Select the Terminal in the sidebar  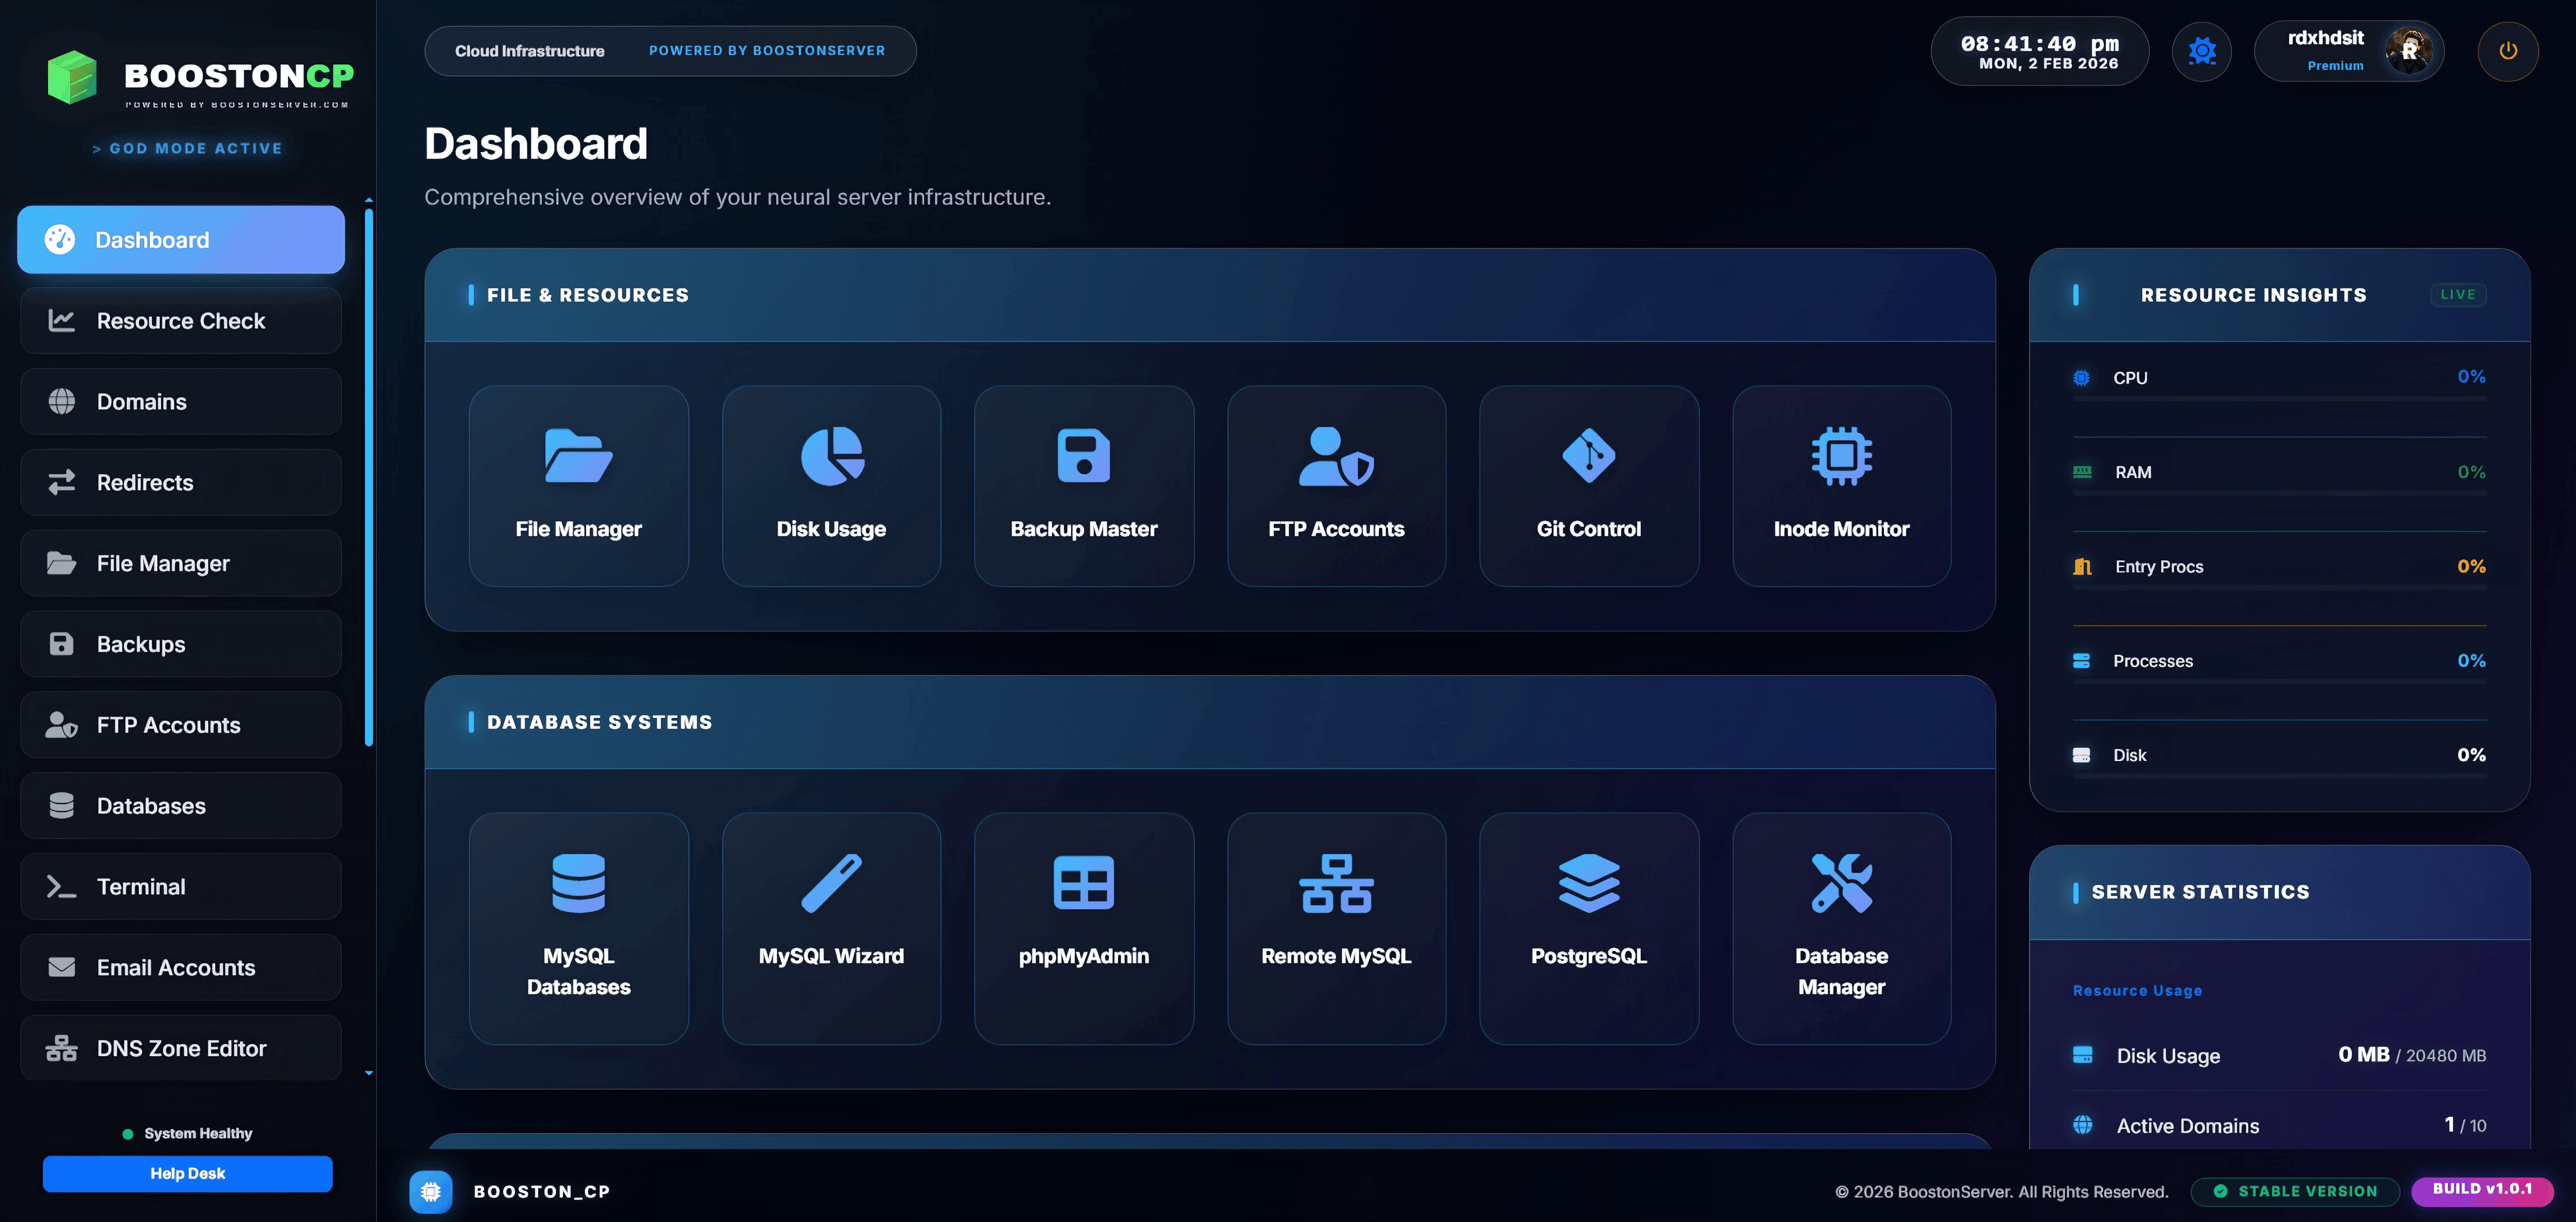[180, 886]
